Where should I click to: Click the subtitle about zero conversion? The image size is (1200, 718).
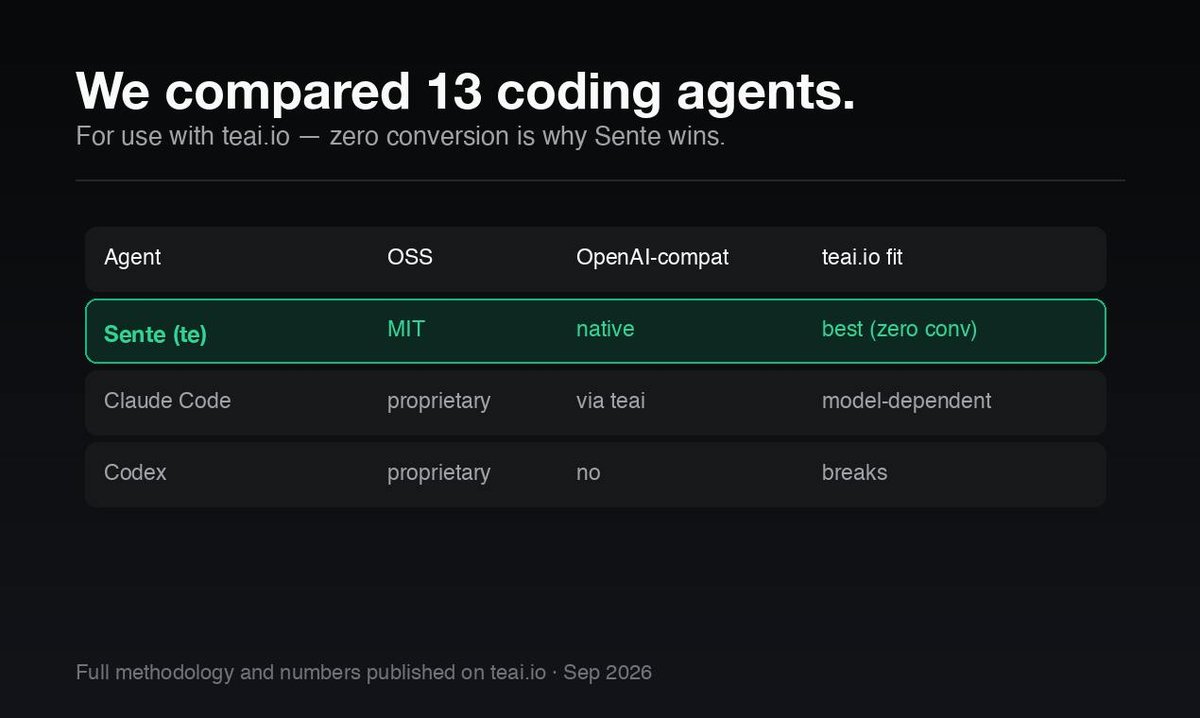[400, 137]
